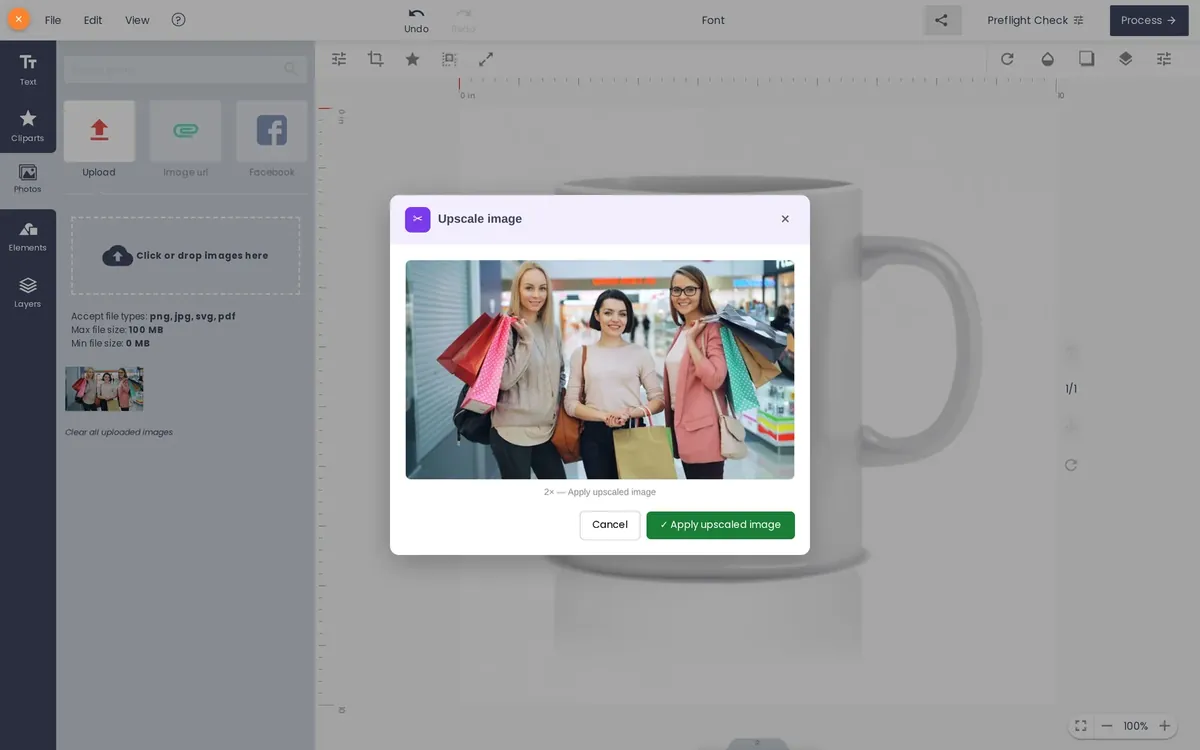Viewport: 1200px width, 750px height.
Task: Cancel the Upscale image dialog
Action: click(610, 525)
